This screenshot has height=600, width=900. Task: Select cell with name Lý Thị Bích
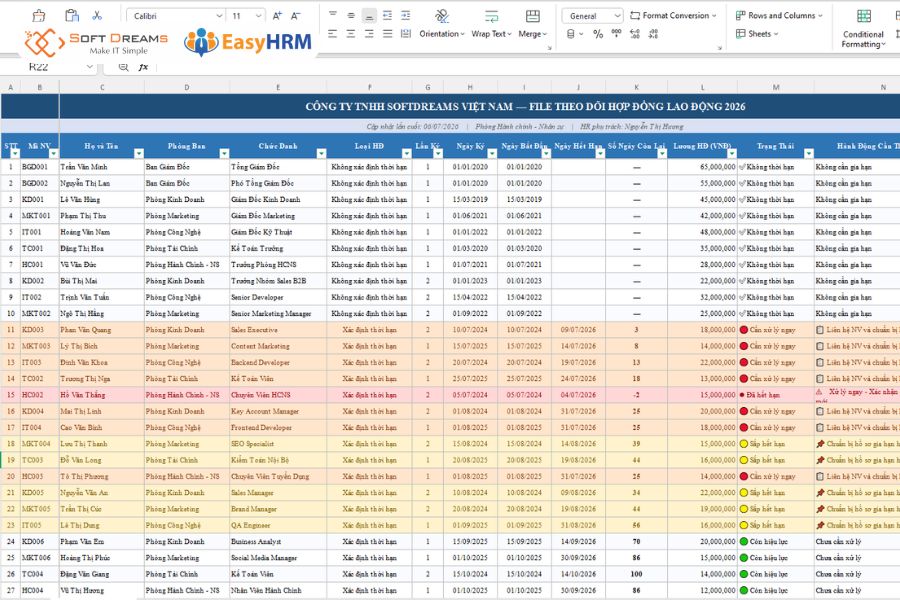tap(102, 346)
